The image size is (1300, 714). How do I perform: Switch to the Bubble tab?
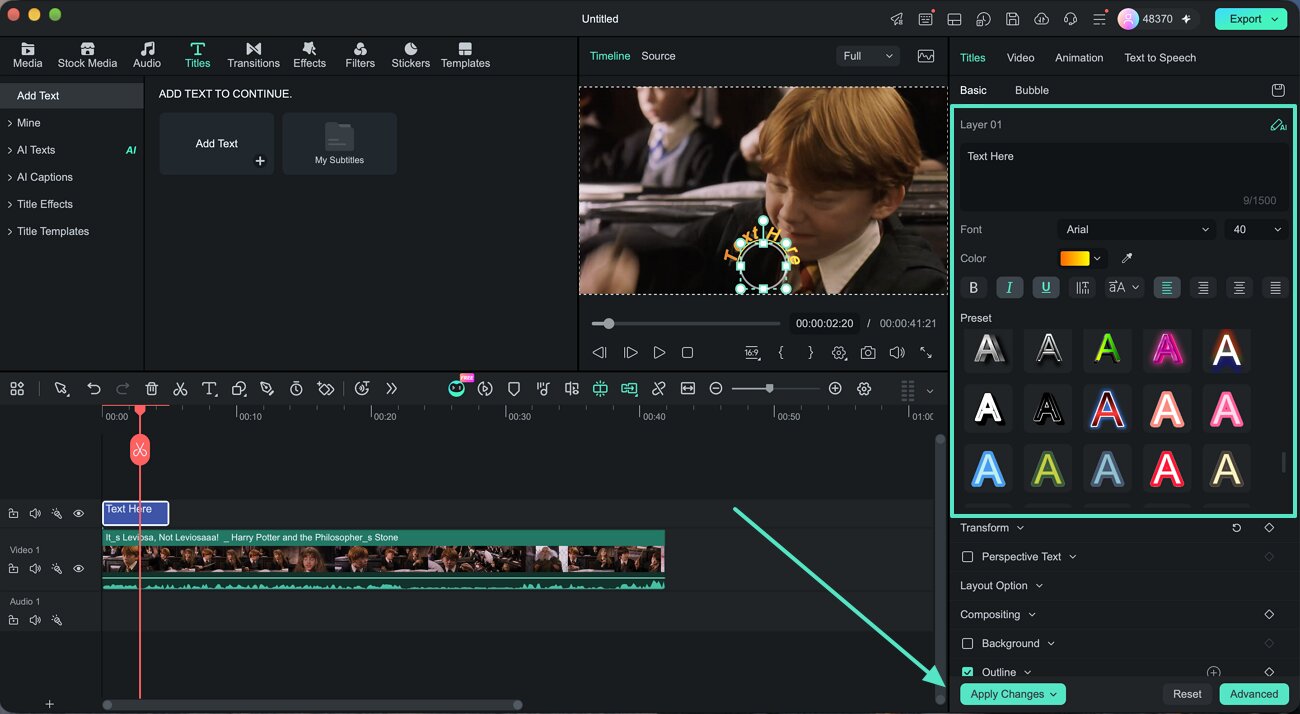(1032, 90)
